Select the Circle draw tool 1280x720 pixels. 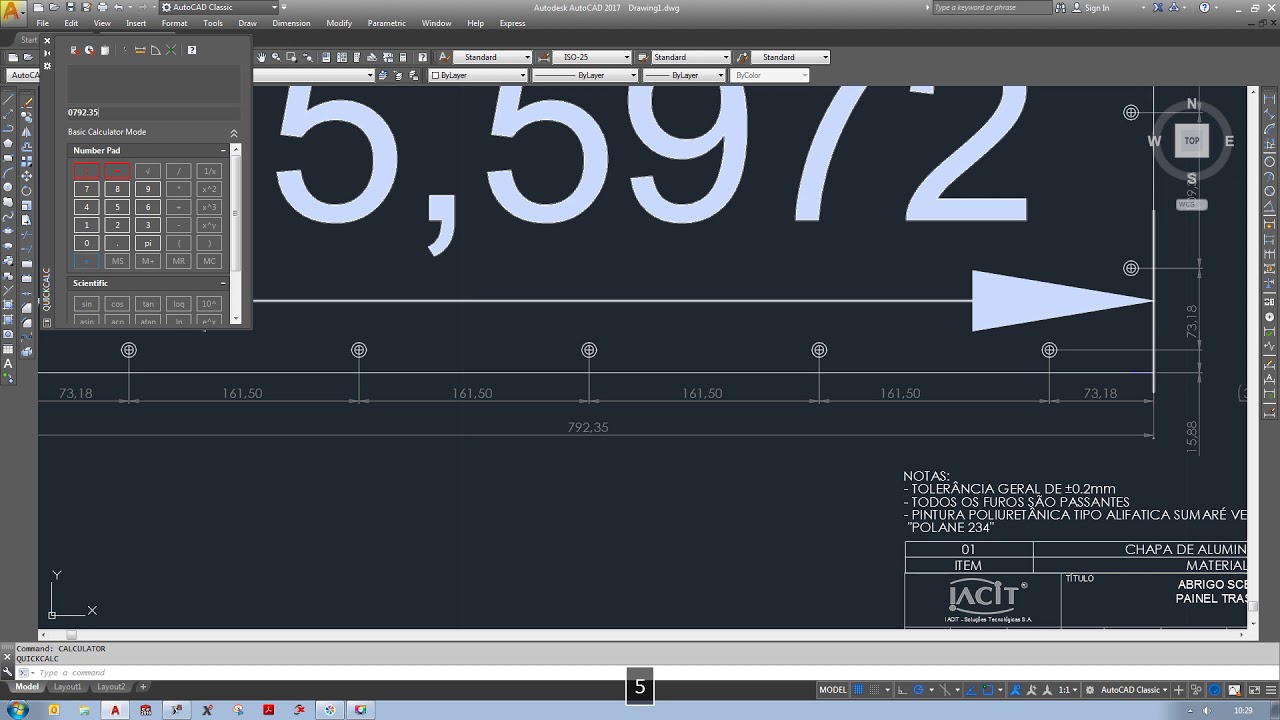tap(9, 187)
